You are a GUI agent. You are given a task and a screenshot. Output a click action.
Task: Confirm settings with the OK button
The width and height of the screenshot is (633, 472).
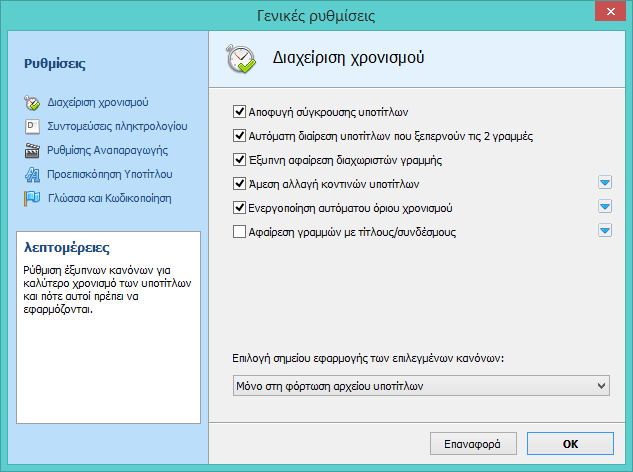(x=570, y=442)
